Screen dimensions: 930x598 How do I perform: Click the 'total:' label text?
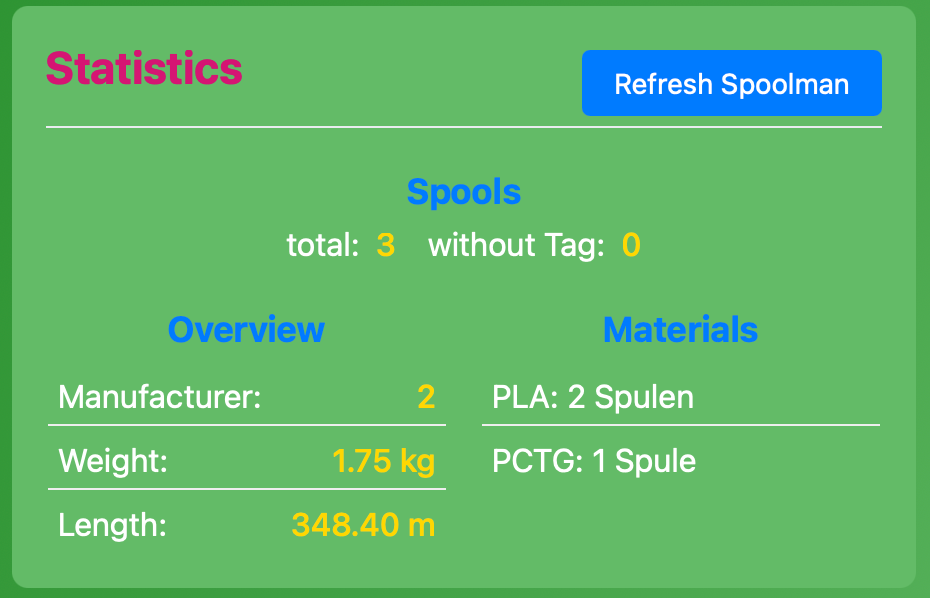(322, 245)
